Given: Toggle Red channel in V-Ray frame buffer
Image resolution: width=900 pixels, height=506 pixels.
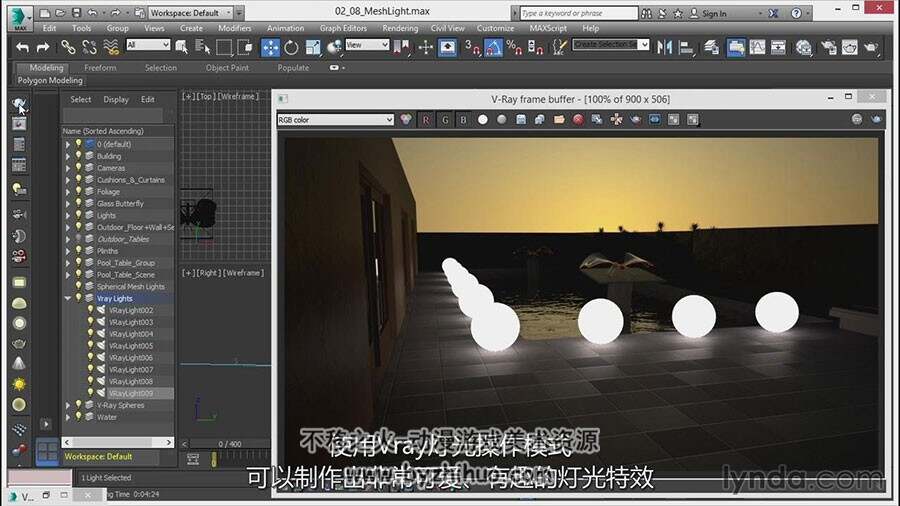Looking at the screenshot, I should 425,119.
